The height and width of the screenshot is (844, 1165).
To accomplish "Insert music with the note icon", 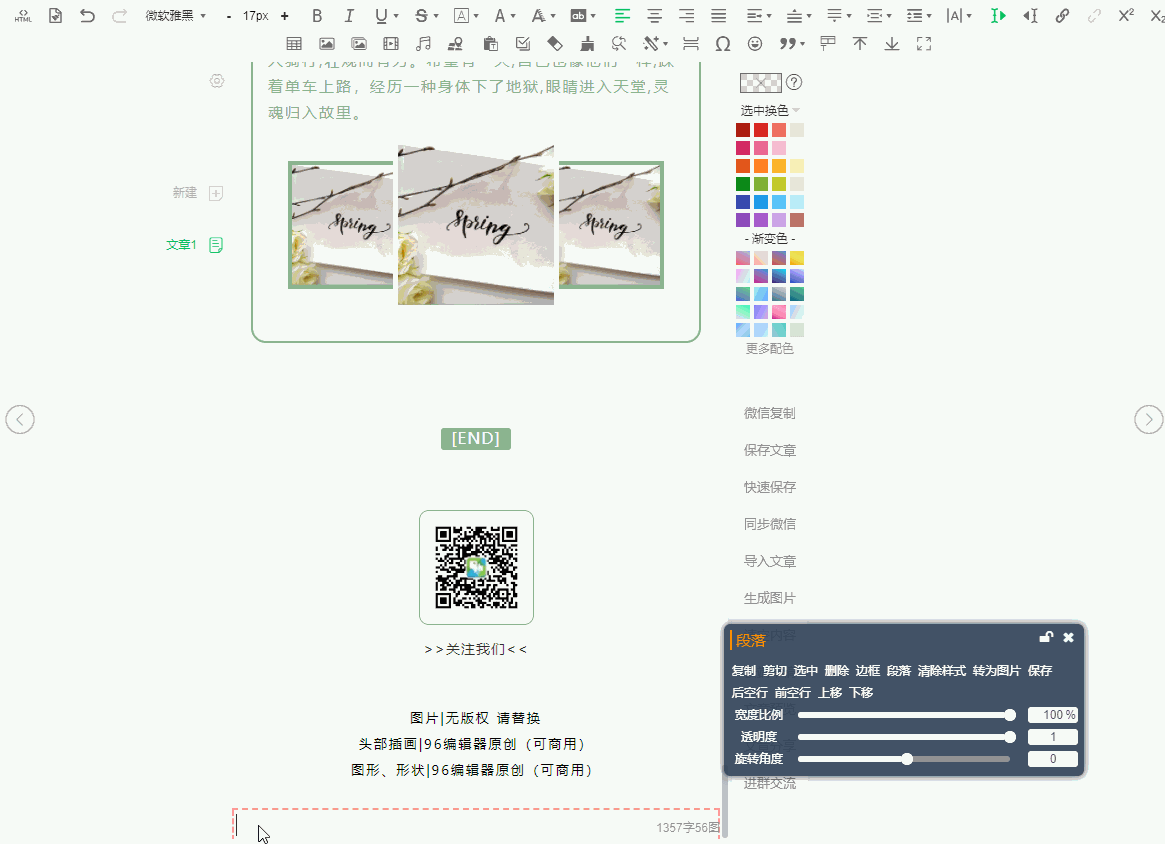I will 423,44.
